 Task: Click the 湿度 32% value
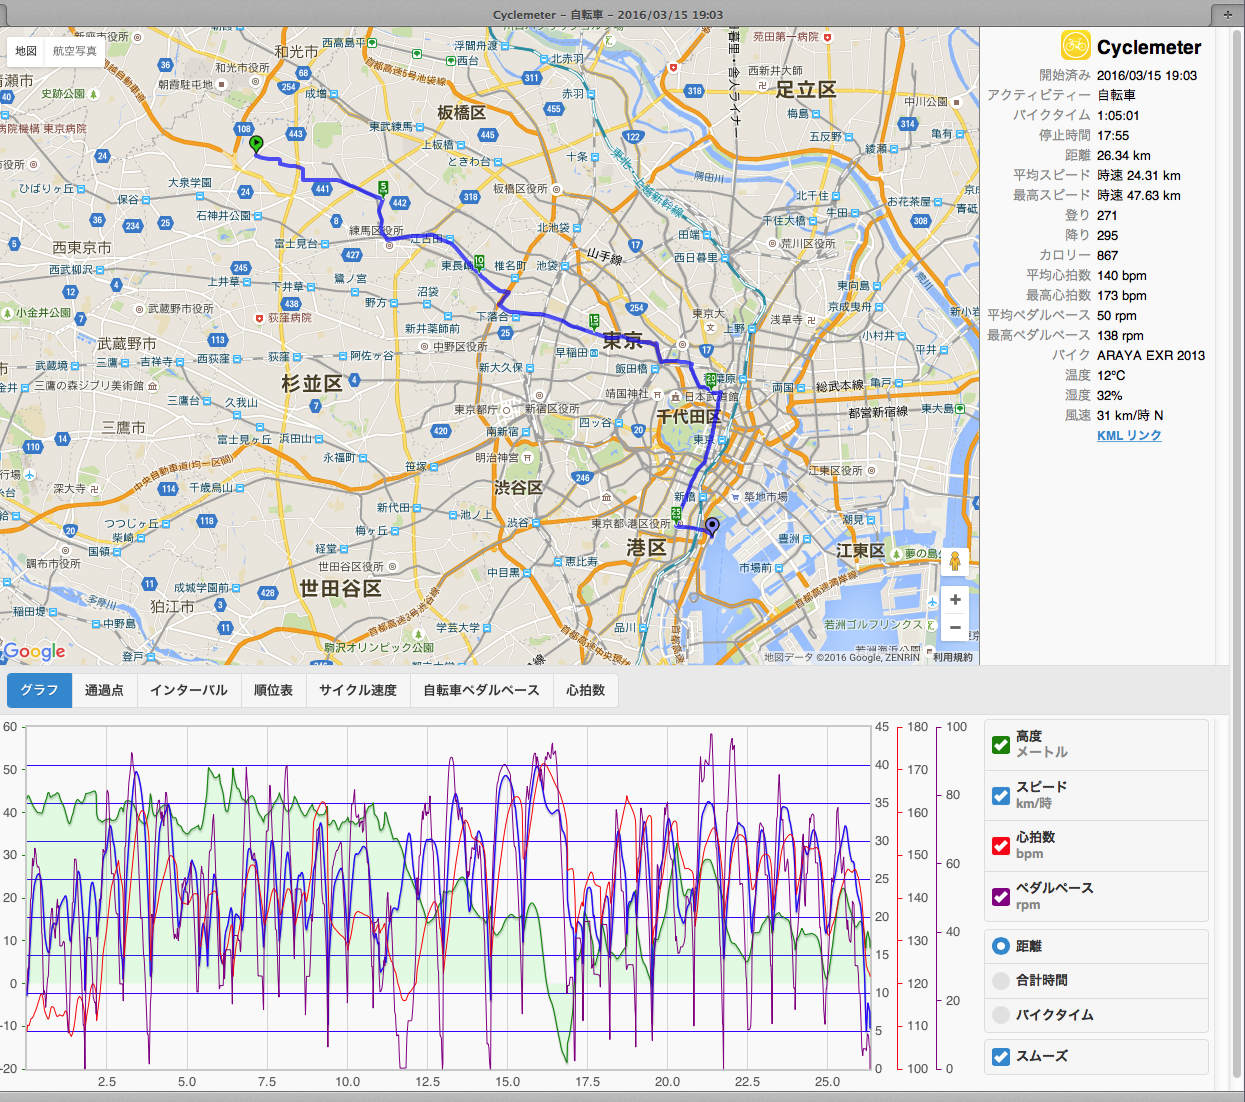[1110, 395]
